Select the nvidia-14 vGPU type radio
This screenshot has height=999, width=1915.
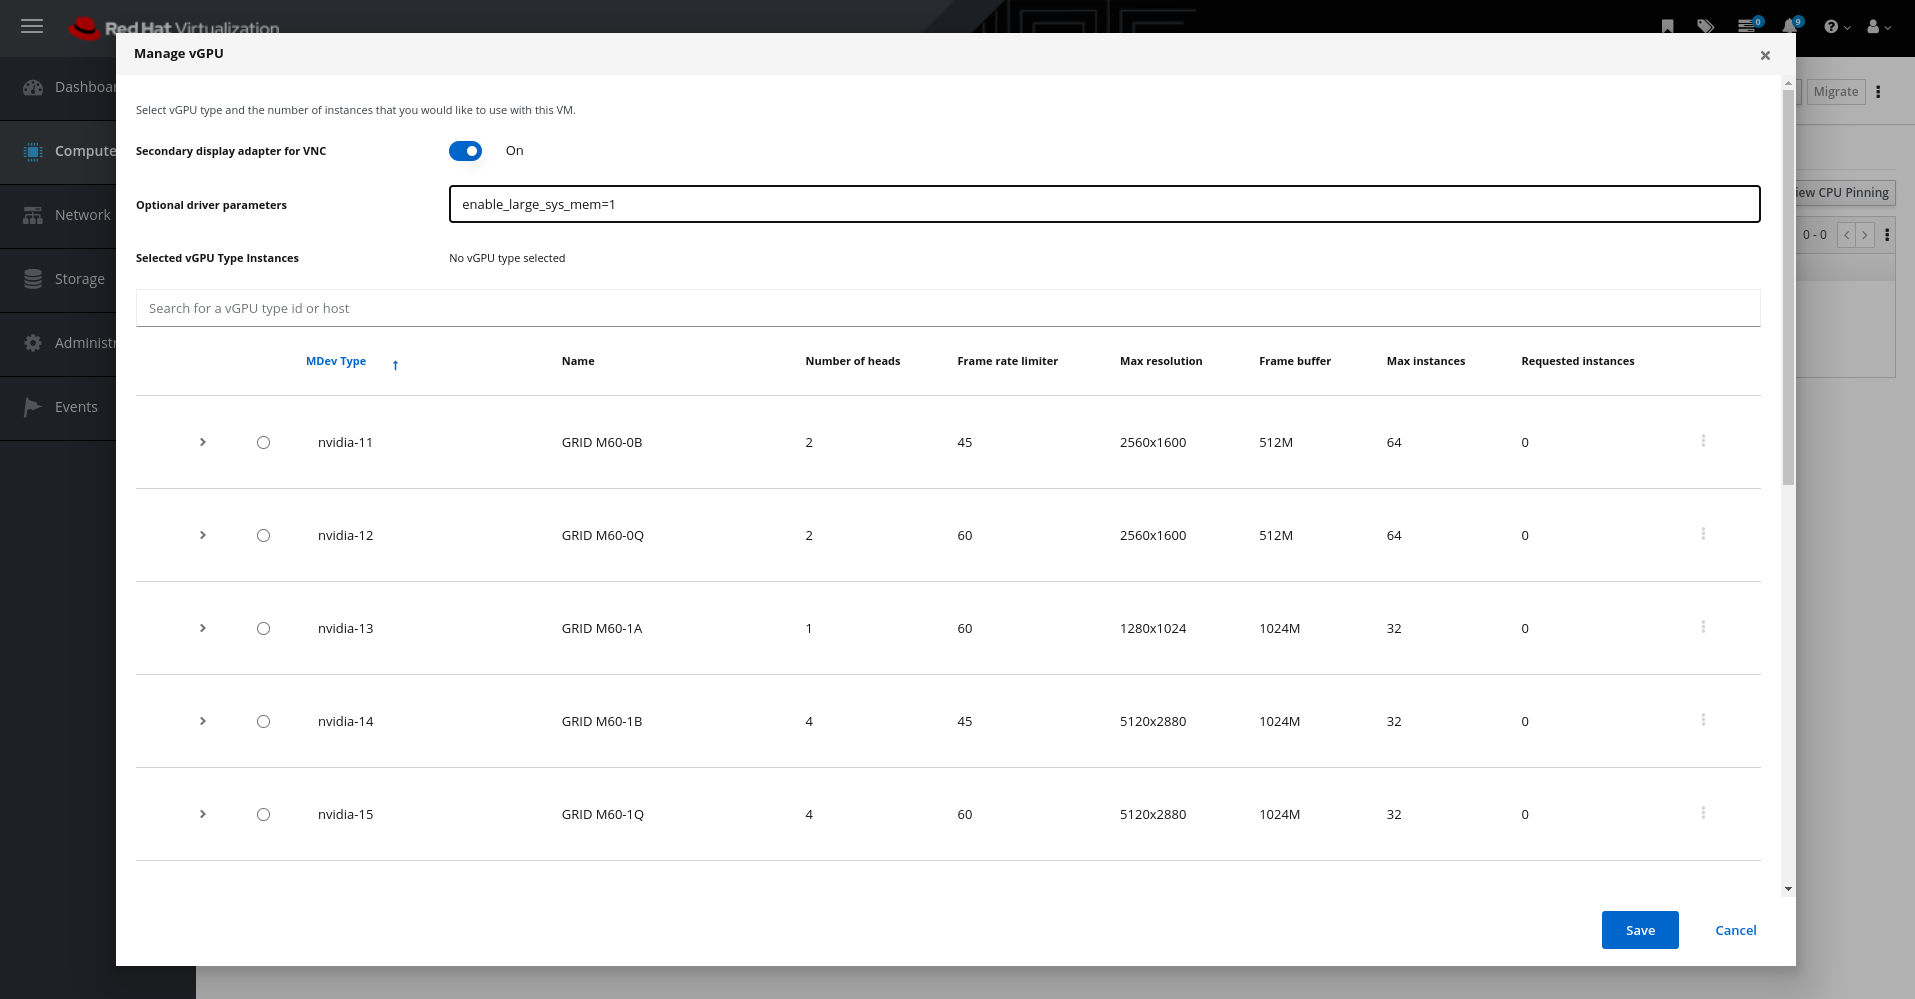(x=263, y=722)
